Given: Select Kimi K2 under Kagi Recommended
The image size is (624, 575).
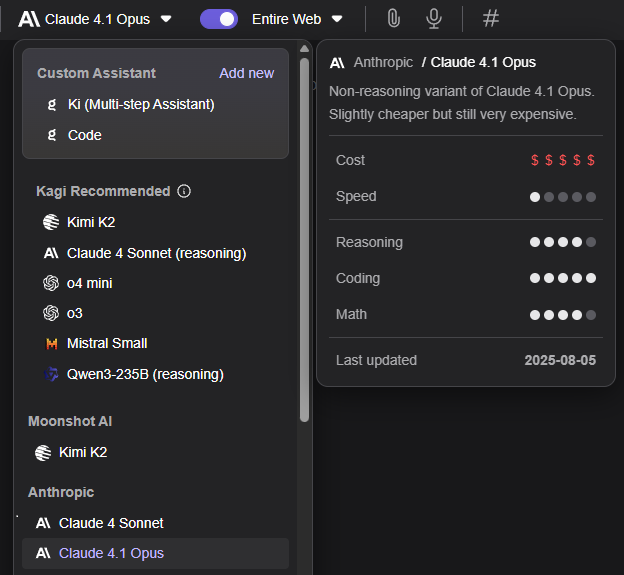Looking at the screenshot, I should tap(91, 222).
